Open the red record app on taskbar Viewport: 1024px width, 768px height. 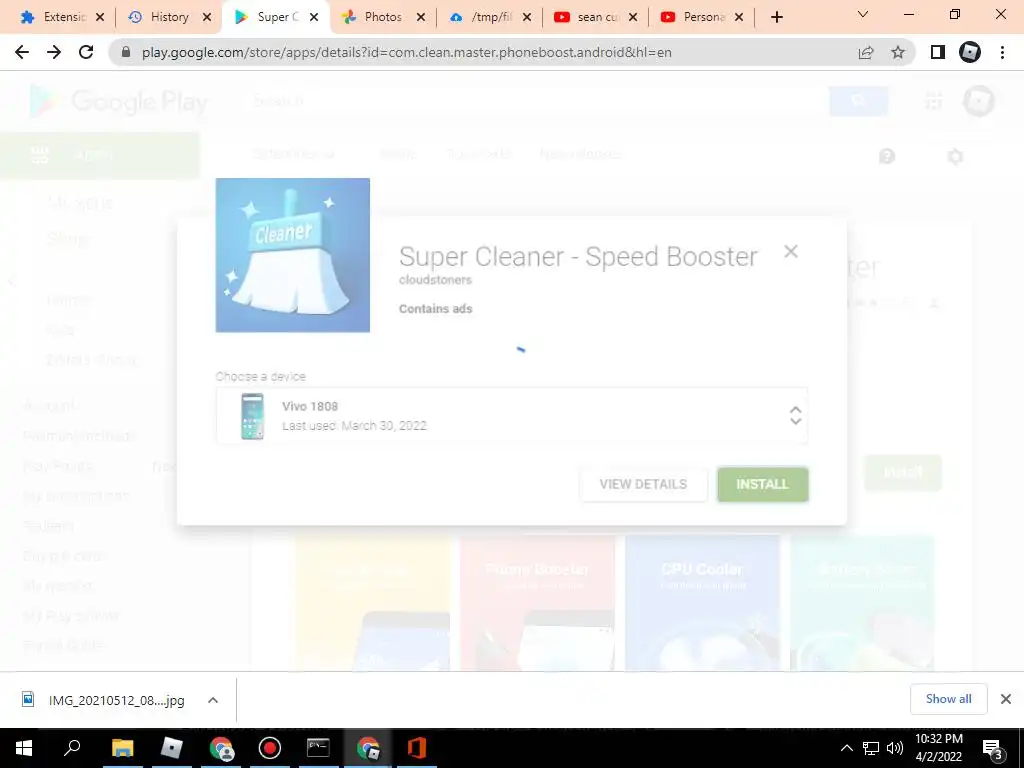[269, 748]
